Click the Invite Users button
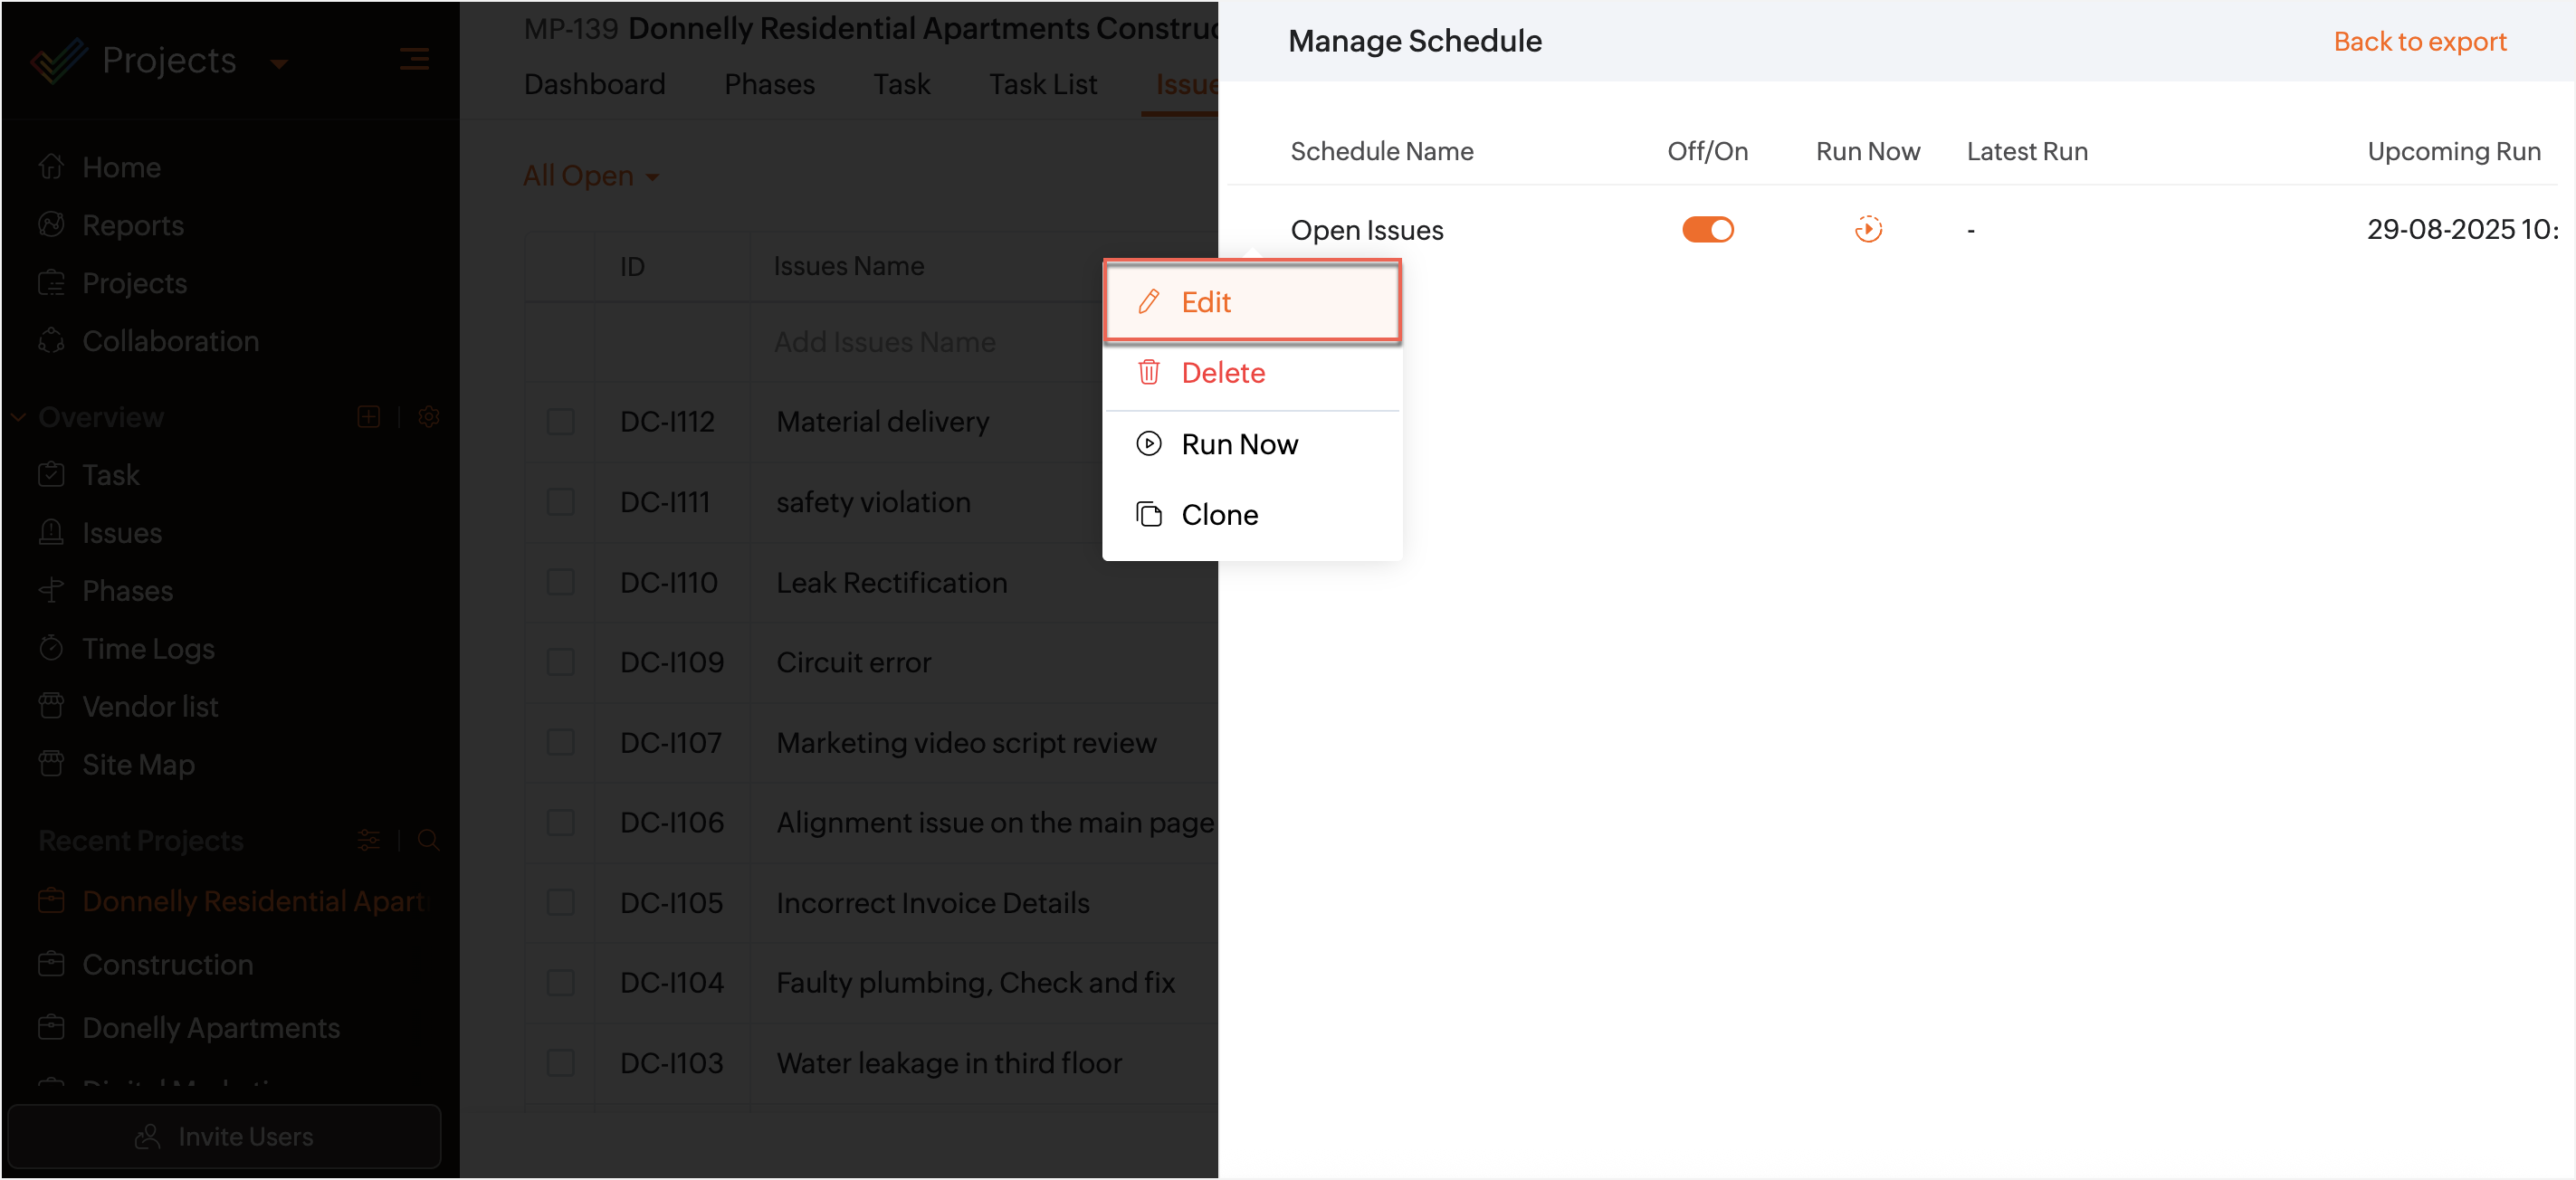2576x1180 pixels. tap(224, 1136)
